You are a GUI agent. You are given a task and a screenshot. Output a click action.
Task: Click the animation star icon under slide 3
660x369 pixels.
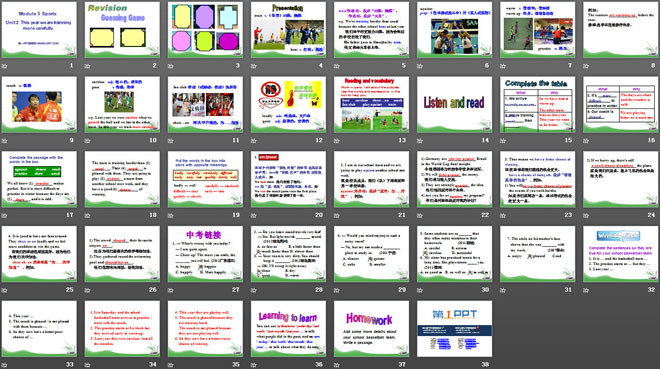[170, 66]
